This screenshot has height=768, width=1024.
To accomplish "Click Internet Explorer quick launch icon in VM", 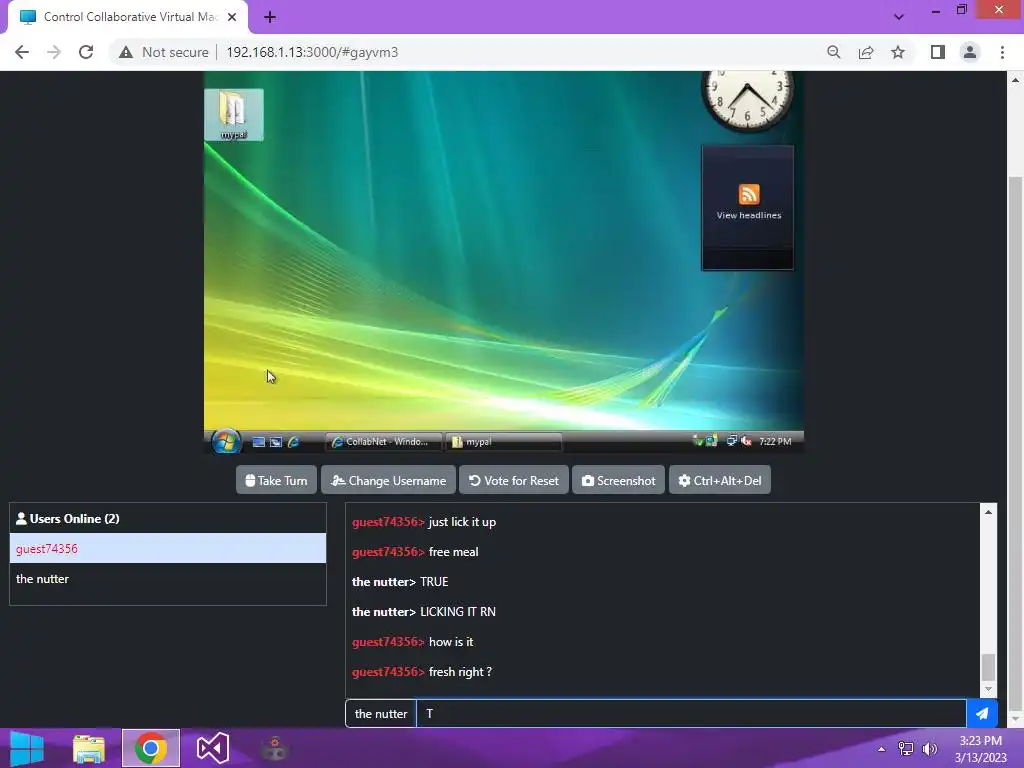I will tap(294, 442).
